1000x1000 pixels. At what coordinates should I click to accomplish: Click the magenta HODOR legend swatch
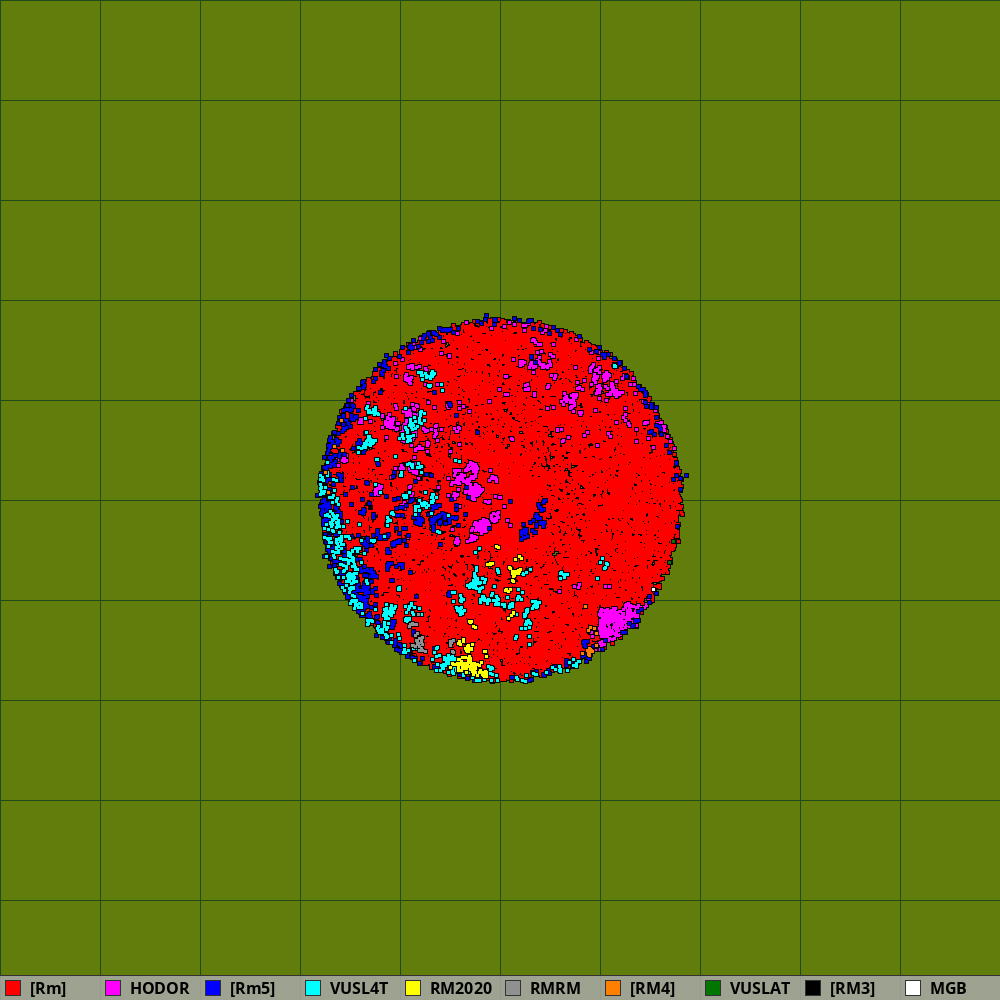point(113,988)
